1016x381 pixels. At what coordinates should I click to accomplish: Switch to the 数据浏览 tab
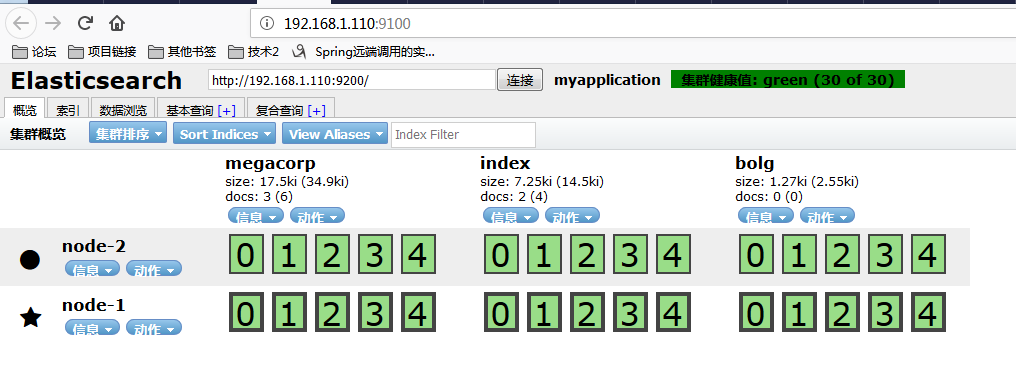coord(123,110)
